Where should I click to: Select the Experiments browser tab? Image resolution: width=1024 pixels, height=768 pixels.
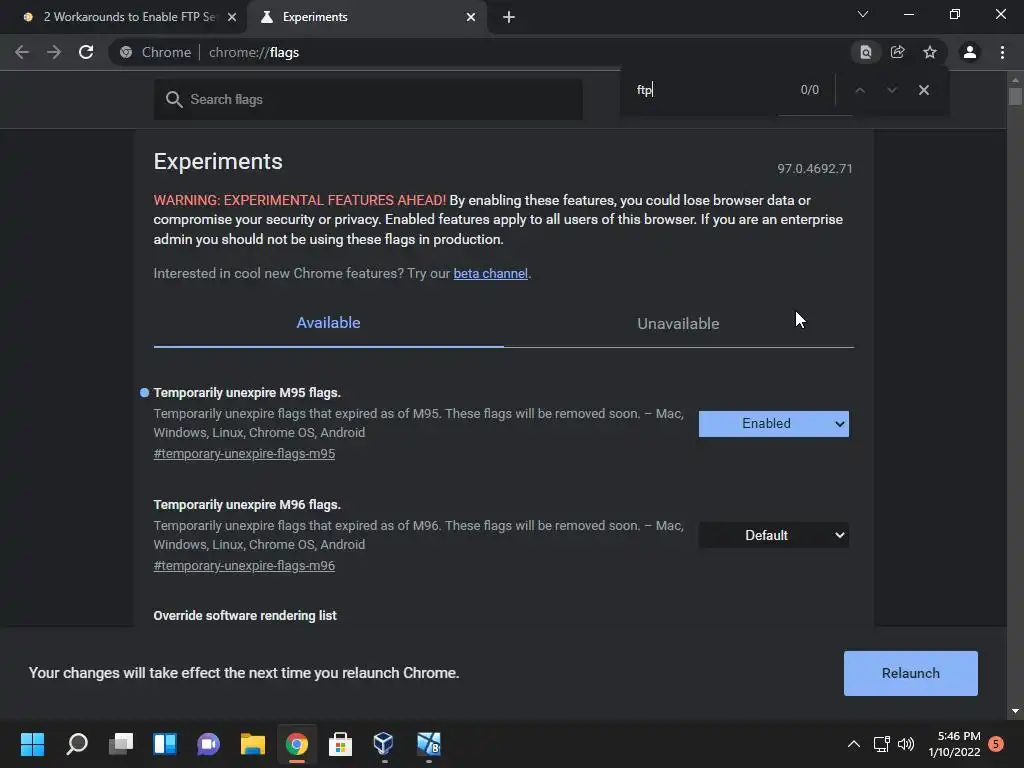click(x=367, y=17)
